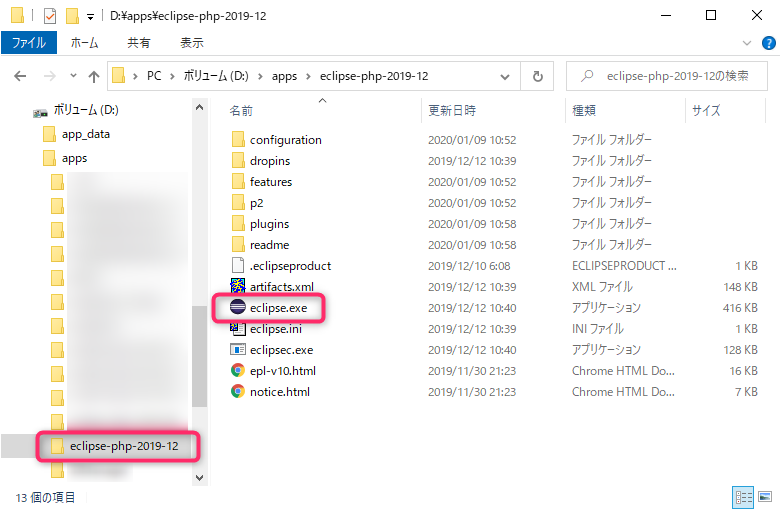Select the plugins folder icon
781x510 pixels.
click(x=238, y=224)
